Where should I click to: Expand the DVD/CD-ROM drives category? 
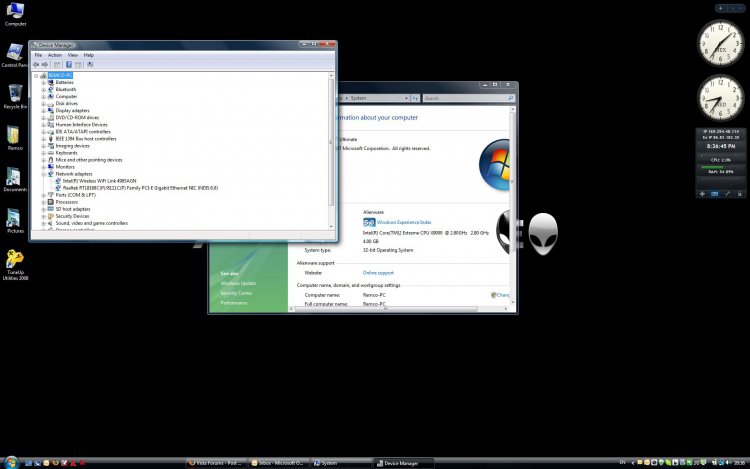pyautogui.click(x=44, y=118)
